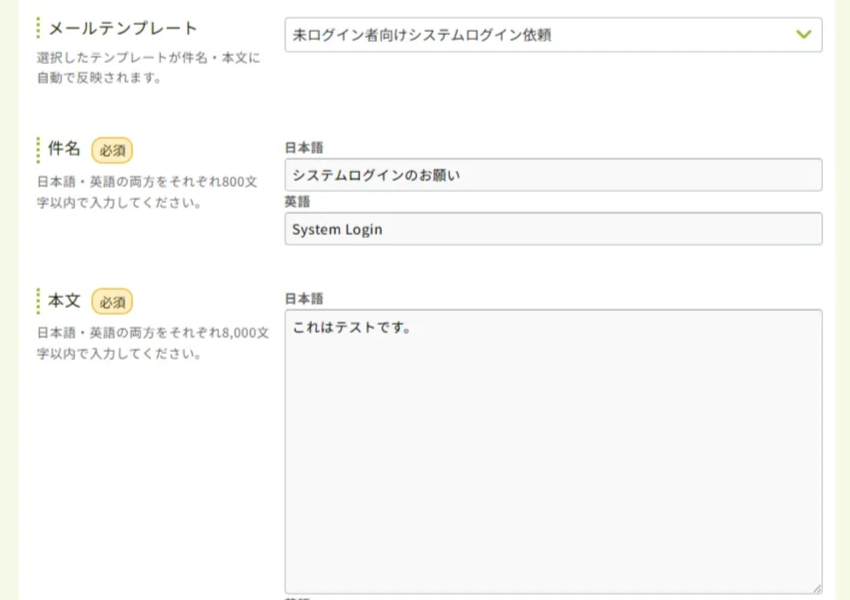Click the 必須 badge next to 本文
This screenshot has height=600, width=850.
(x=112, y=301)
